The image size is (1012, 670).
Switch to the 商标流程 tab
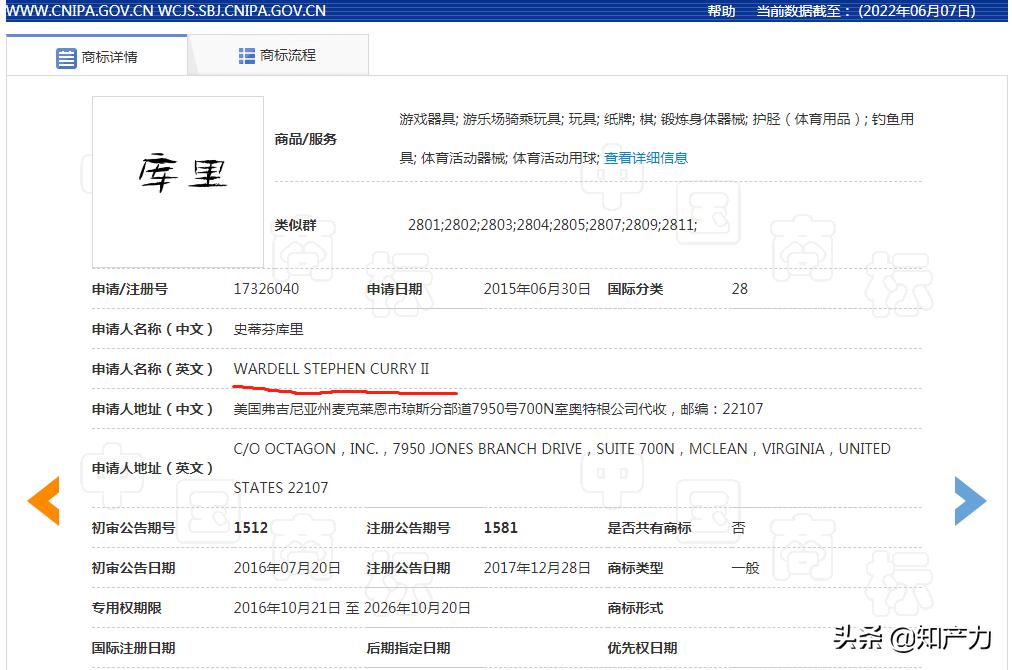click(x=290, y=55)
